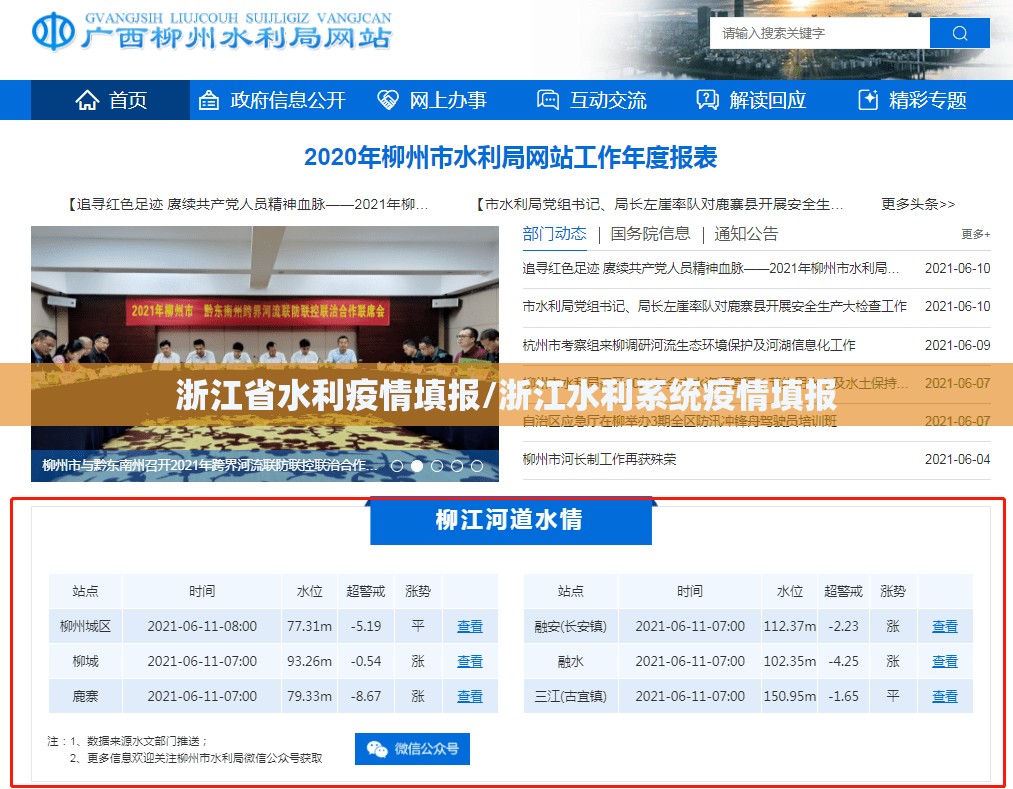Click water level 150.95m for 三江
The width and height of the screenshot is (1013, 789).
point(789,696)
